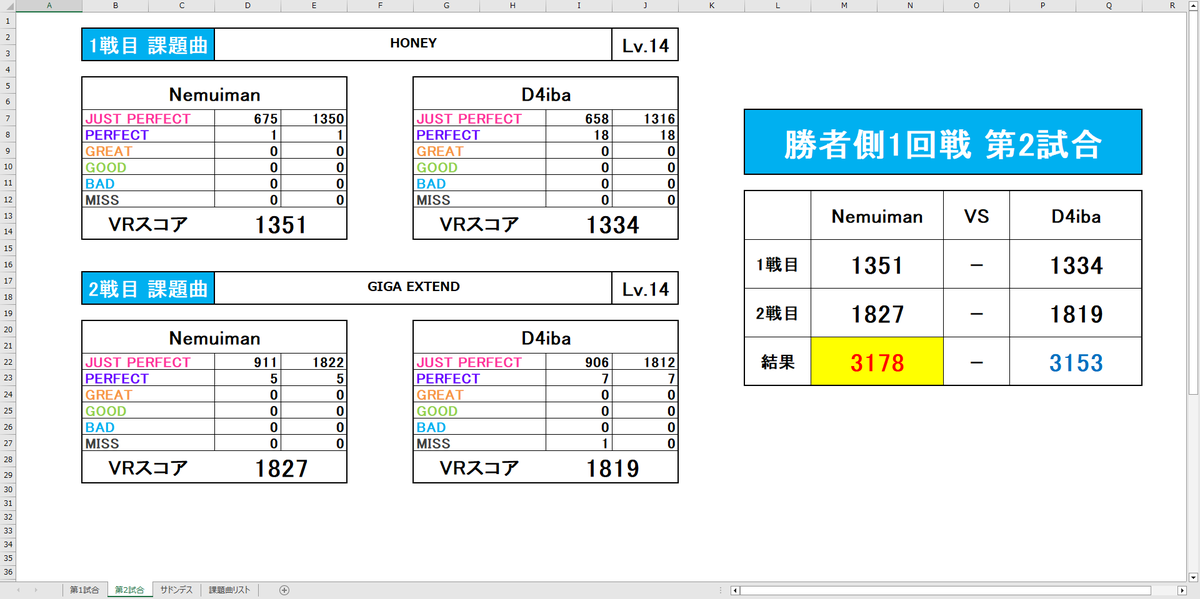Open the サドンデス sheet tab
This screenshot has width=1200, height=599.
(177, 590)
